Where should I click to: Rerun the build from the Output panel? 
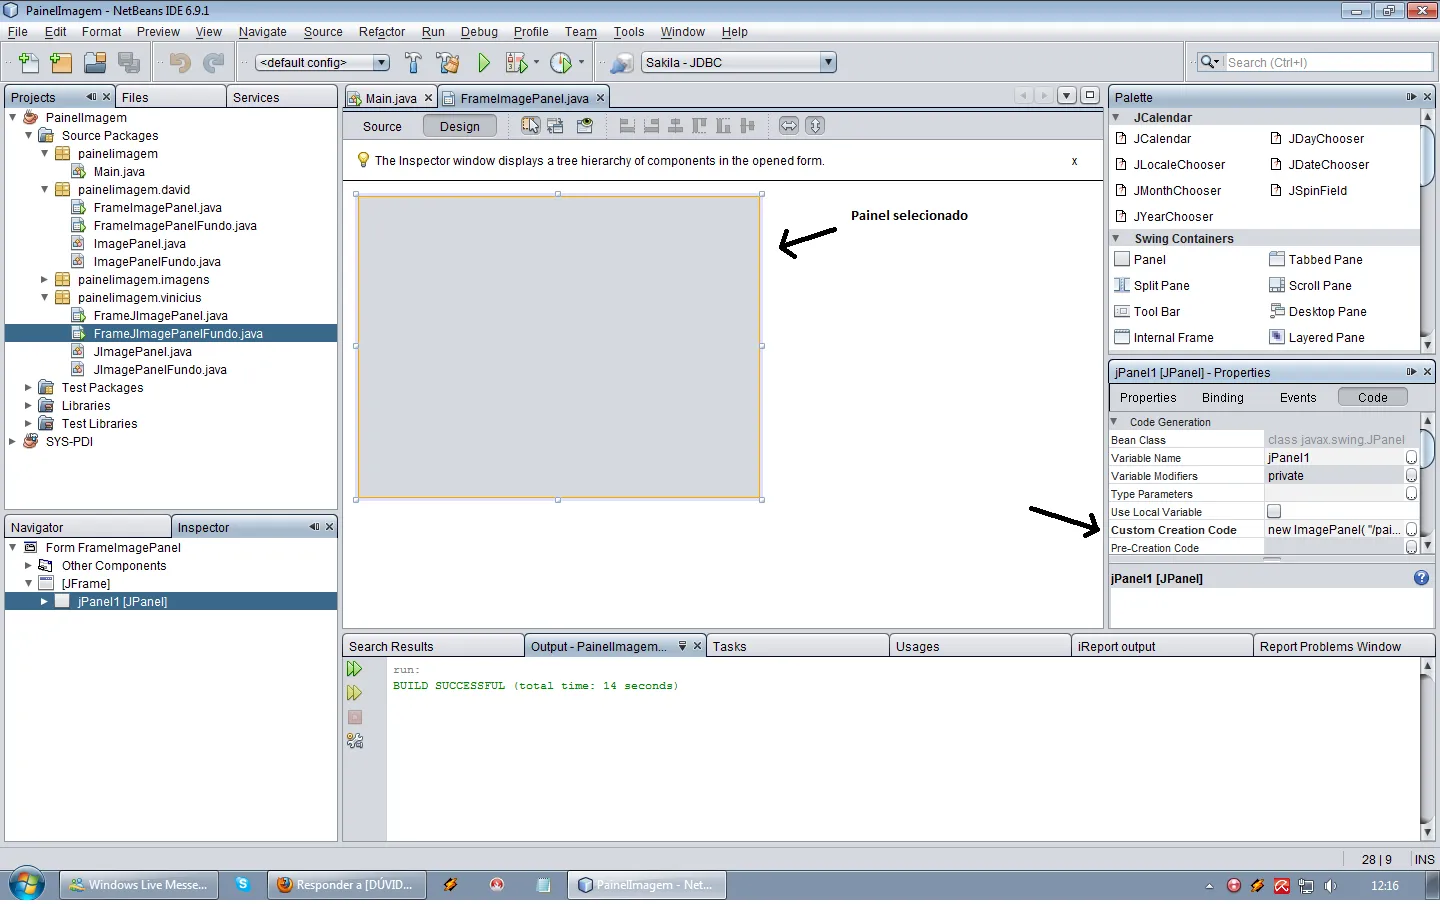pos(354,669)
